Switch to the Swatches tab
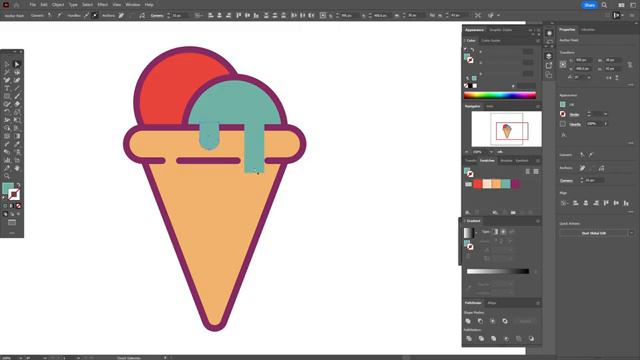The height and width of the screenshot is (360, 640). (487, 160)
